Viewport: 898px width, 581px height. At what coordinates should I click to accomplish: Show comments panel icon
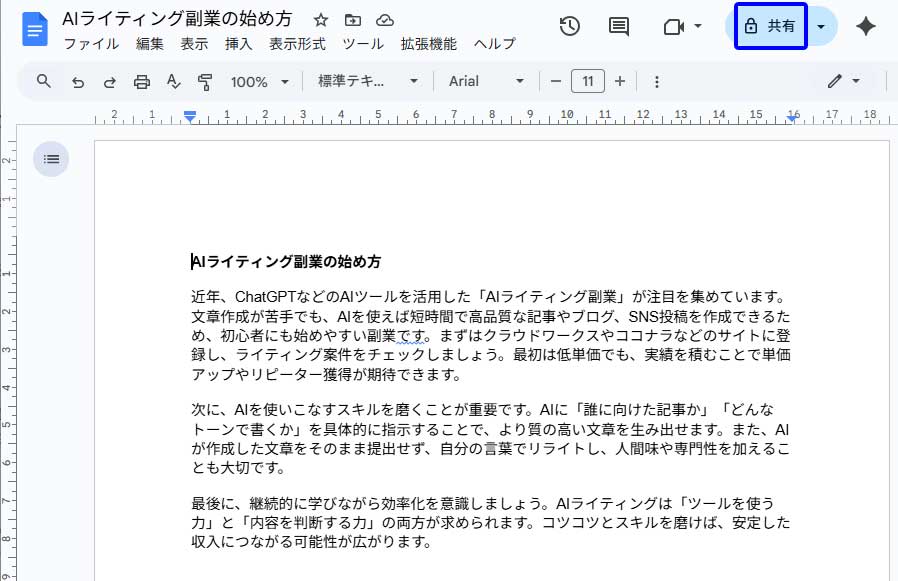[619, 26]
